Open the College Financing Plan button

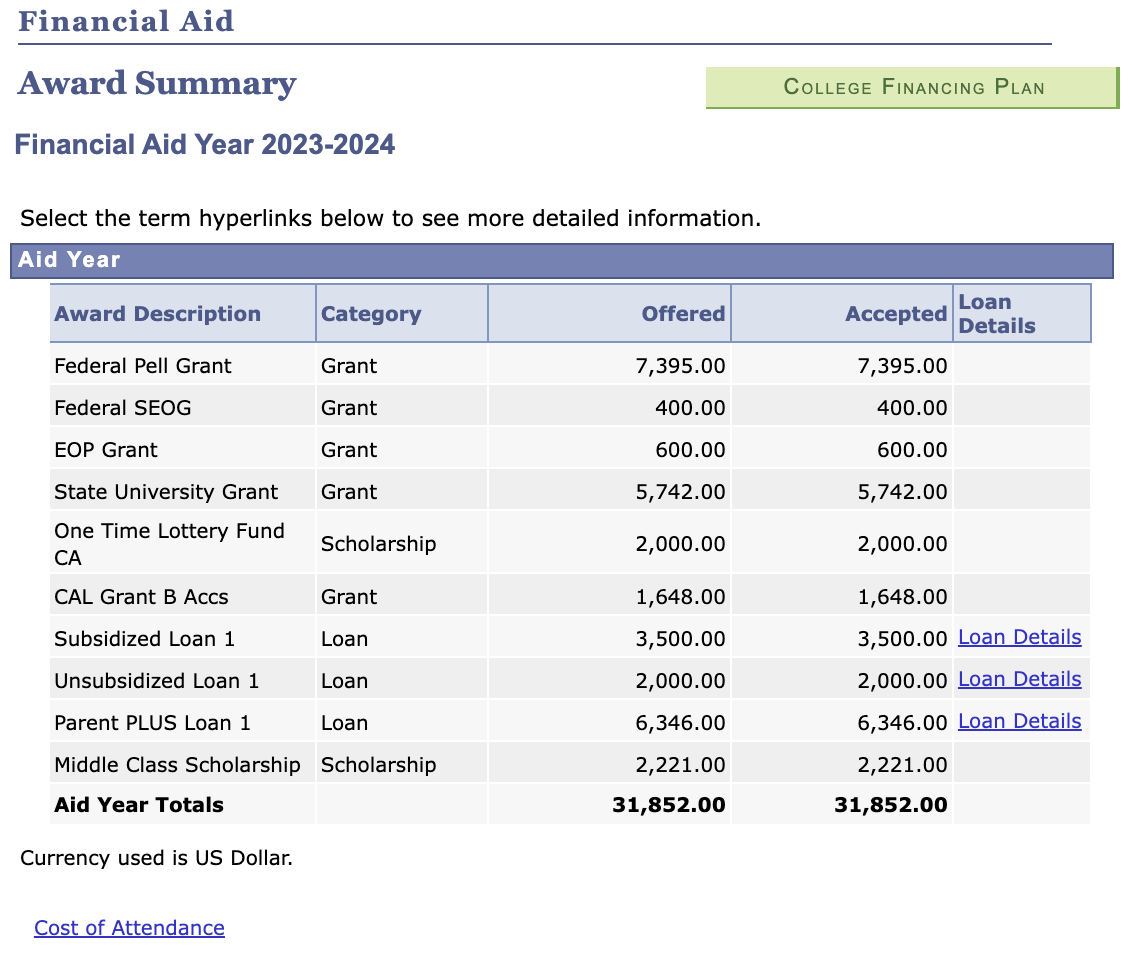click(912, 88)
